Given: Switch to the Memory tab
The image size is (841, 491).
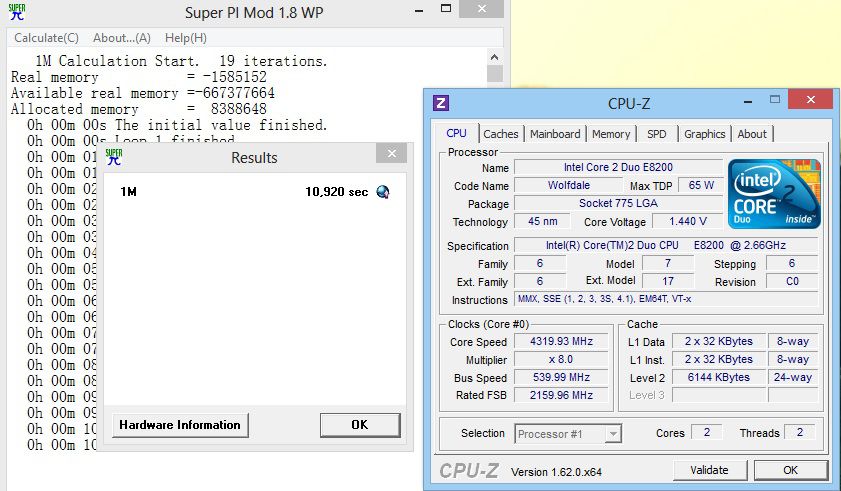Looking at the screenshot, I should [611, 134].
